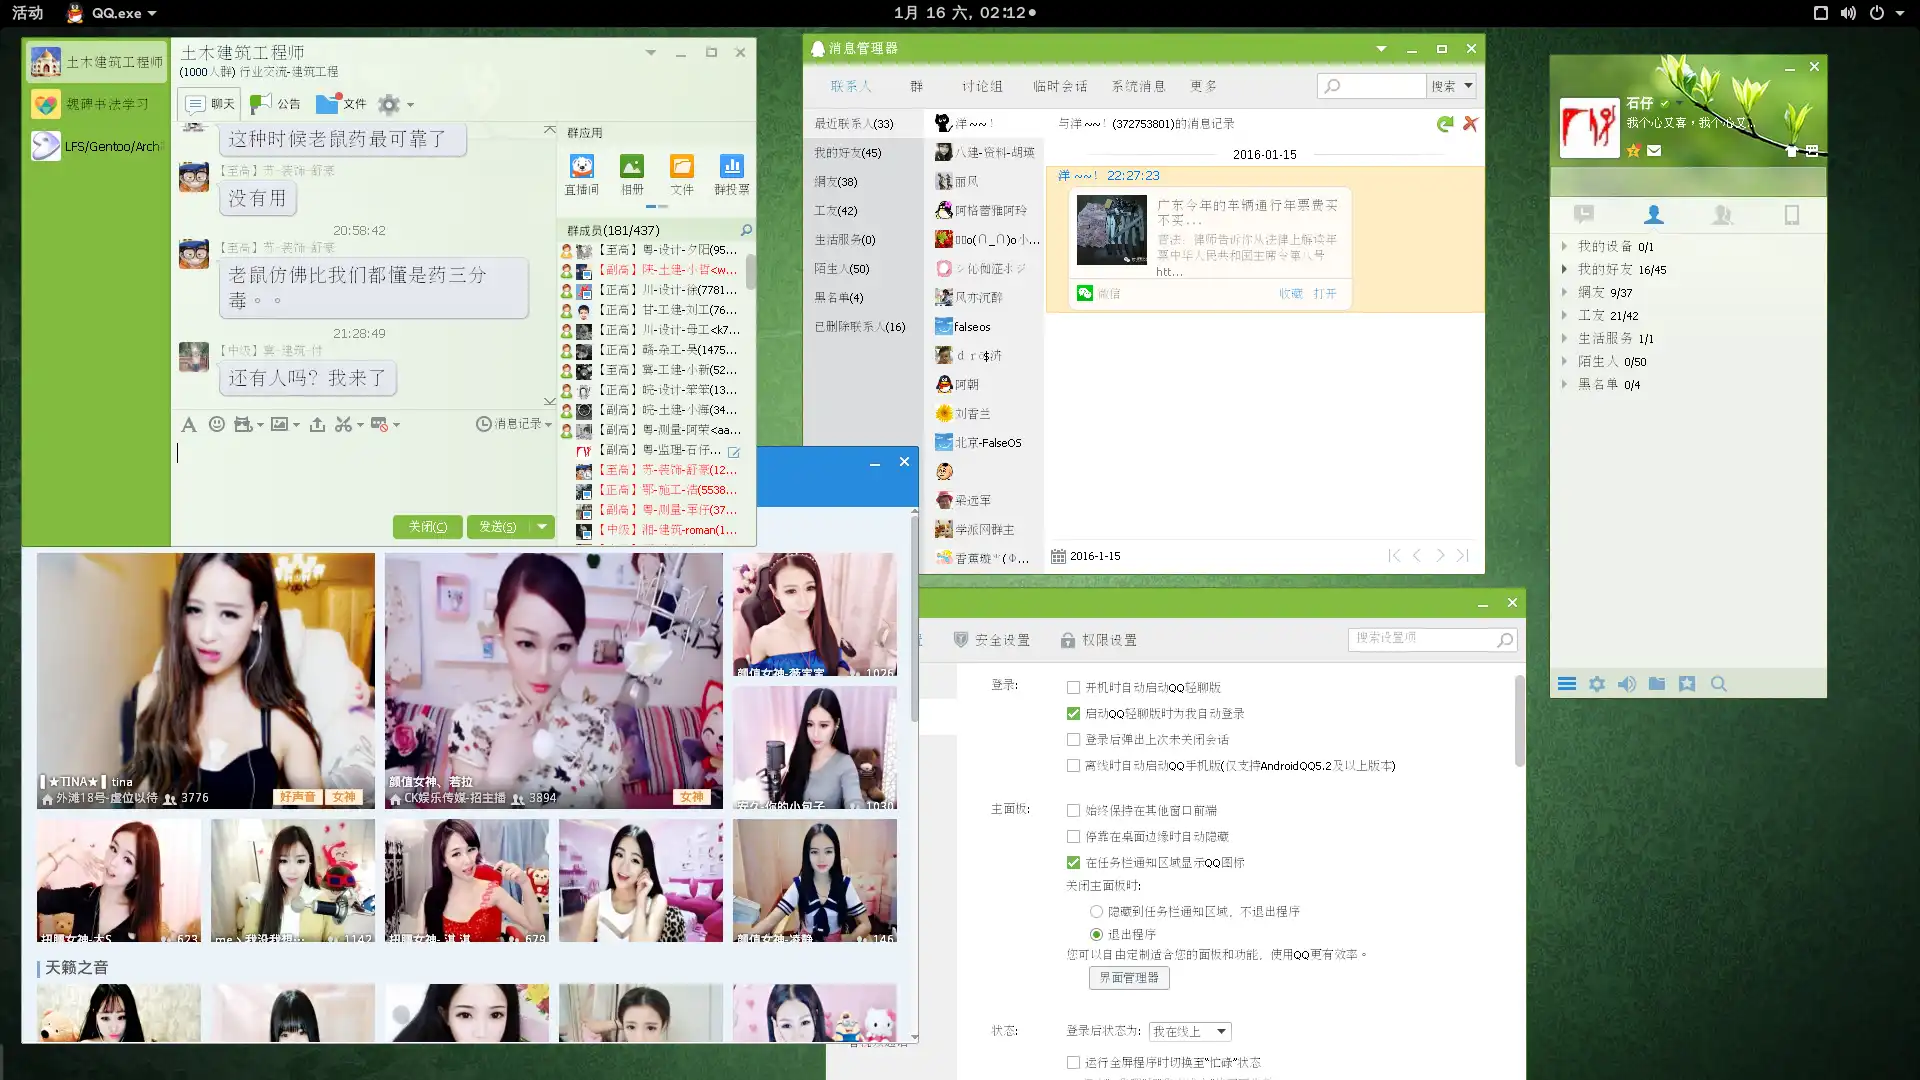Open the settings gear in QQ panel bottom bar
The height and width of the screenshot is (1080, 1920).
tap(1597, 684)
